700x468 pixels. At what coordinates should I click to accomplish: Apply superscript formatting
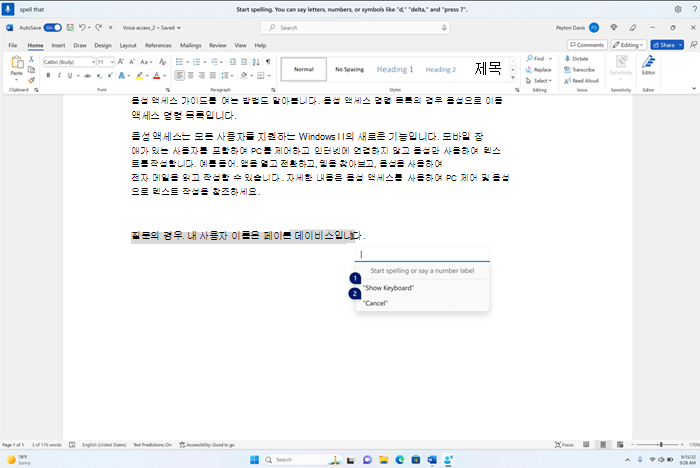point(109,75)
